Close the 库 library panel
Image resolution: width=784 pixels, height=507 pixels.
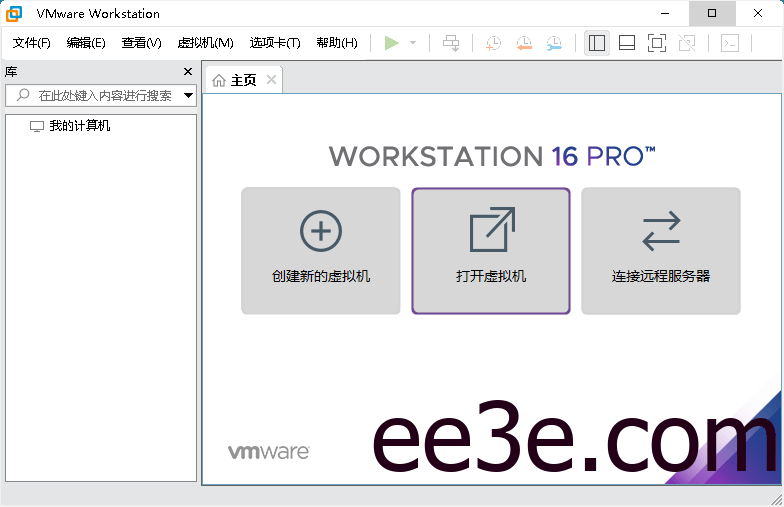188,72
